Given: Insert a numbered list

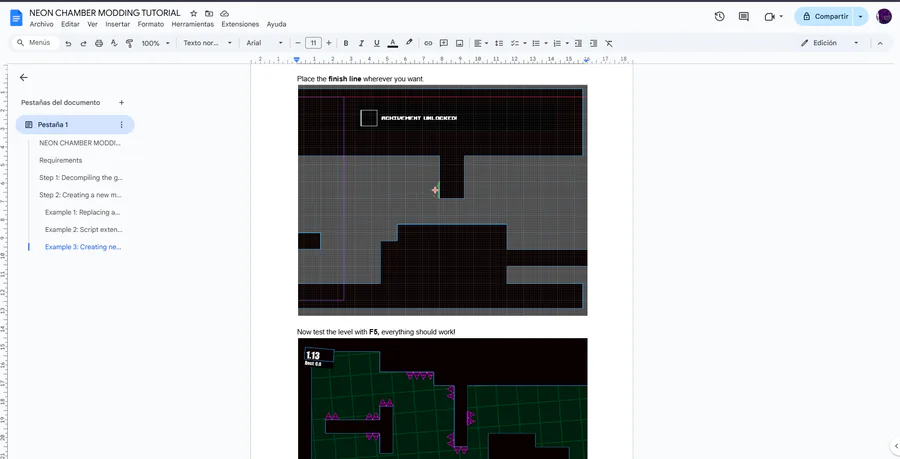Looking at the screenshot, I should point(557,43).
